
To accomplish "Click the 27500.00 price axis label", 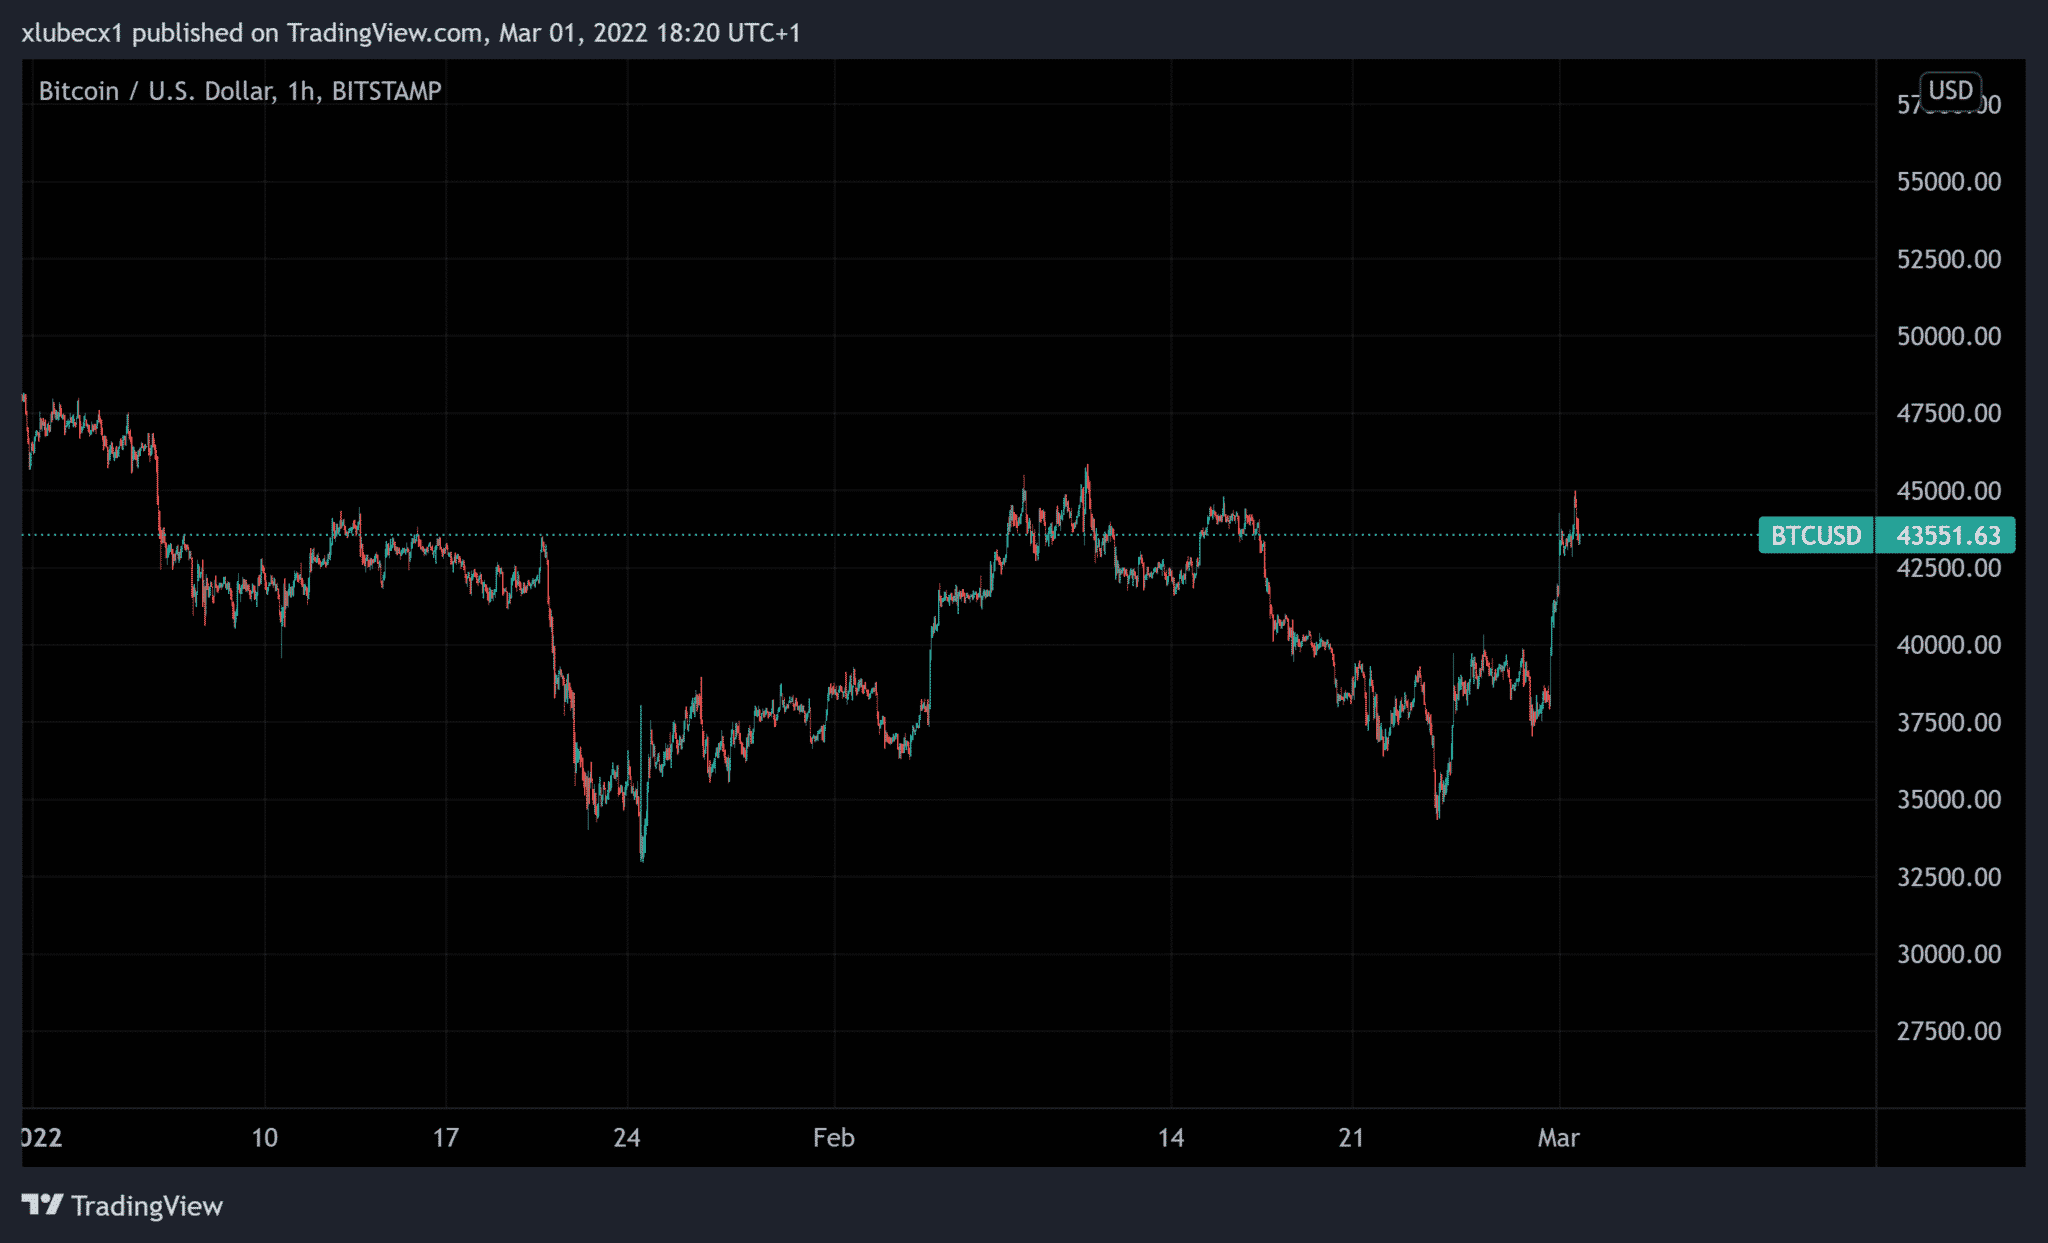I will tap(1948, 1031).
